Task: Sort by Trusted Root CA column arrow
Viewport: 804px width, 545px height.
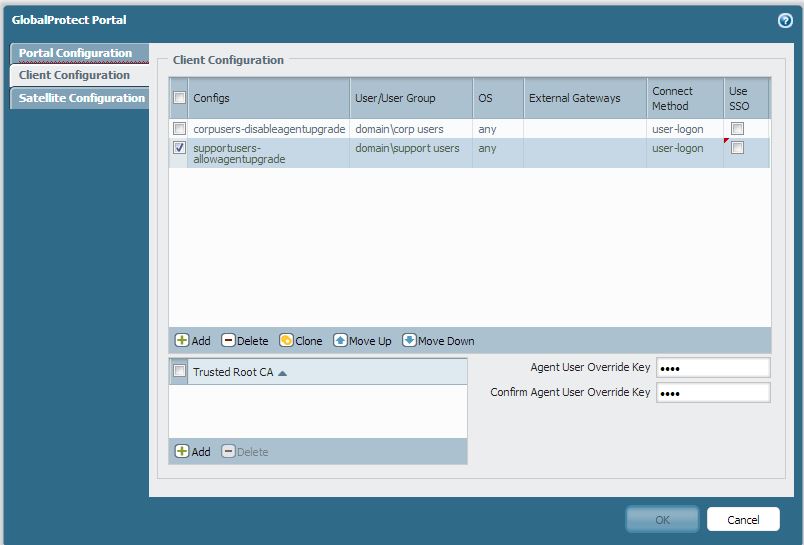Action: (282, 373)
